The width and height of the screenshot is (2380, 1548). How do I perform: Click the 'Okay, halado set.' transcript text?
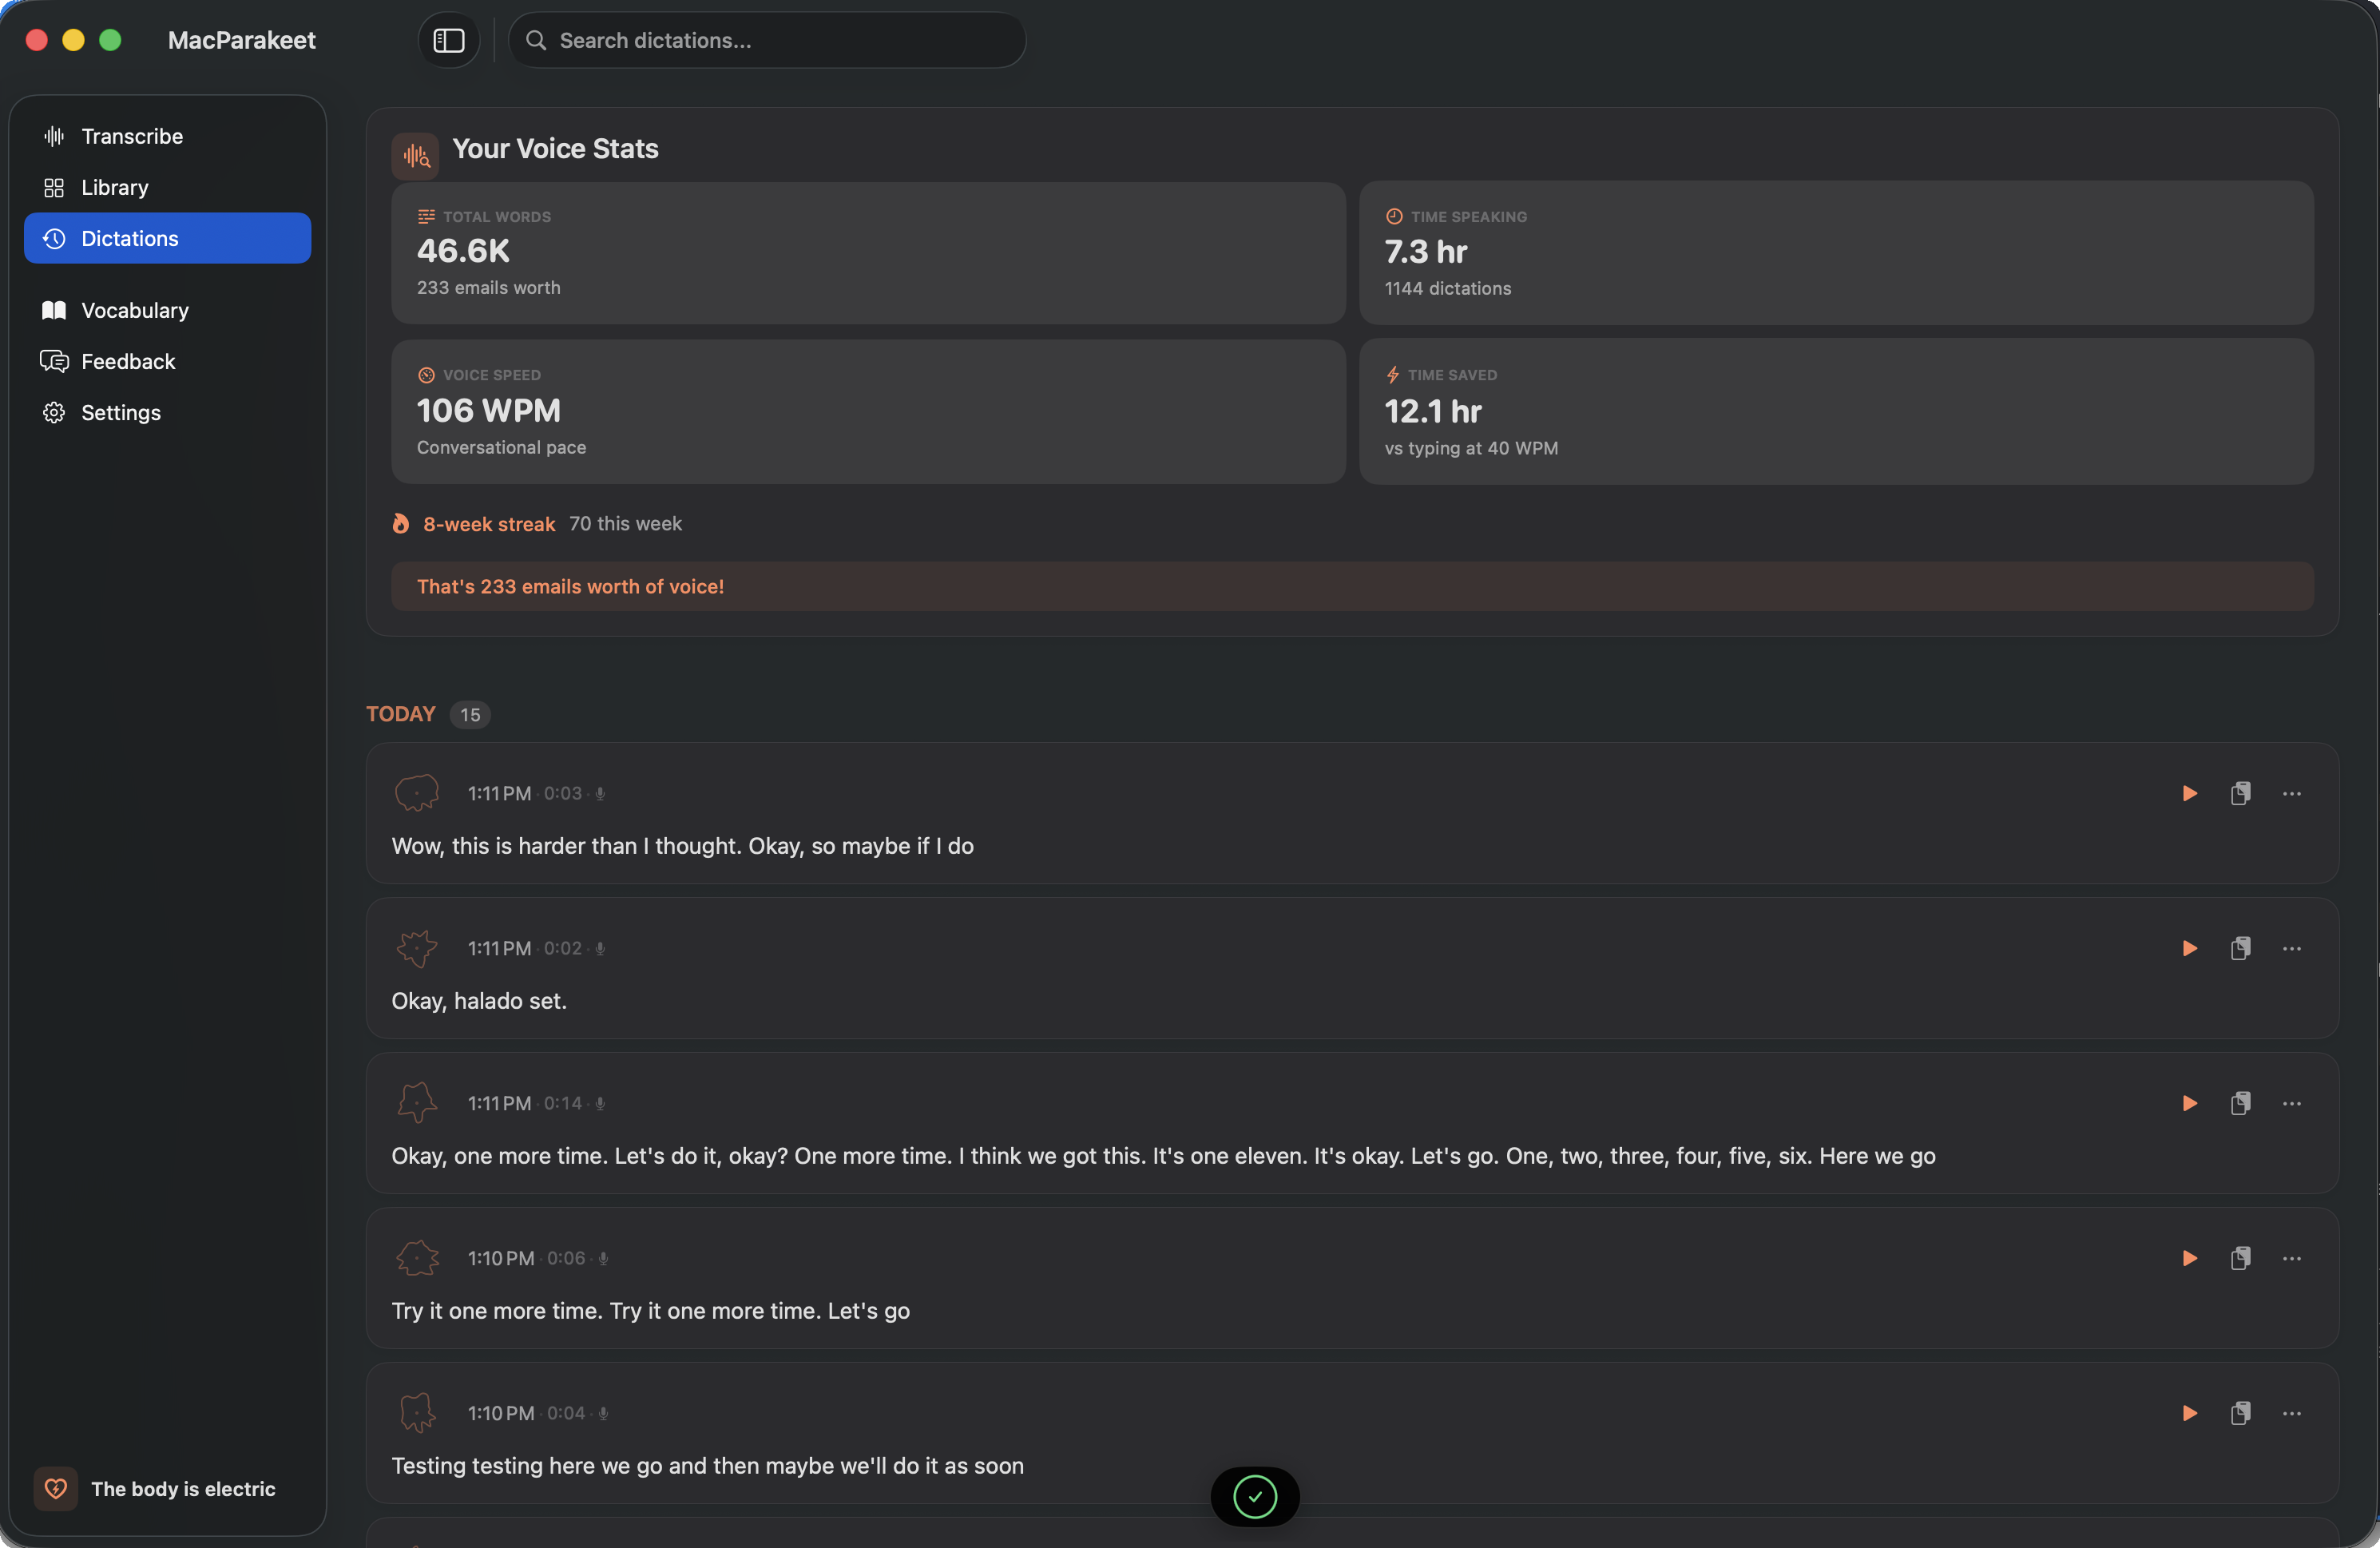pos(479,1001)
